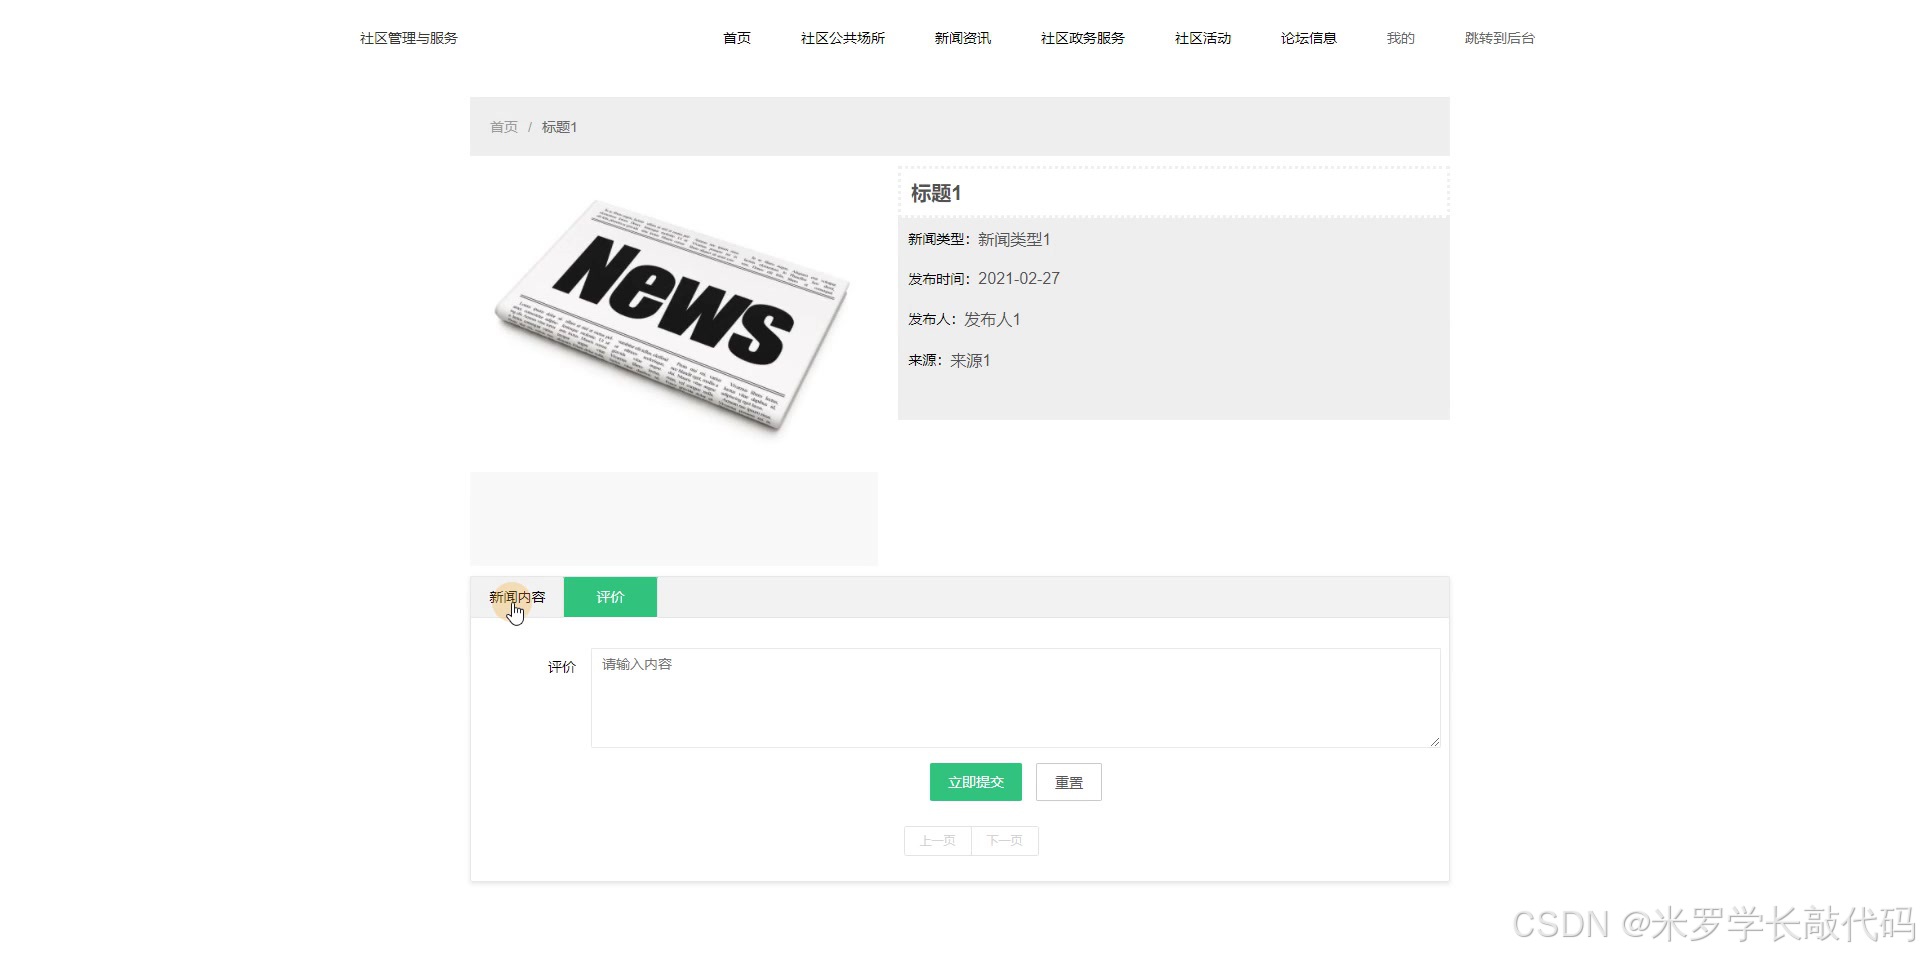
Task: Click the news title 标题1 heading
Action: 935,192
